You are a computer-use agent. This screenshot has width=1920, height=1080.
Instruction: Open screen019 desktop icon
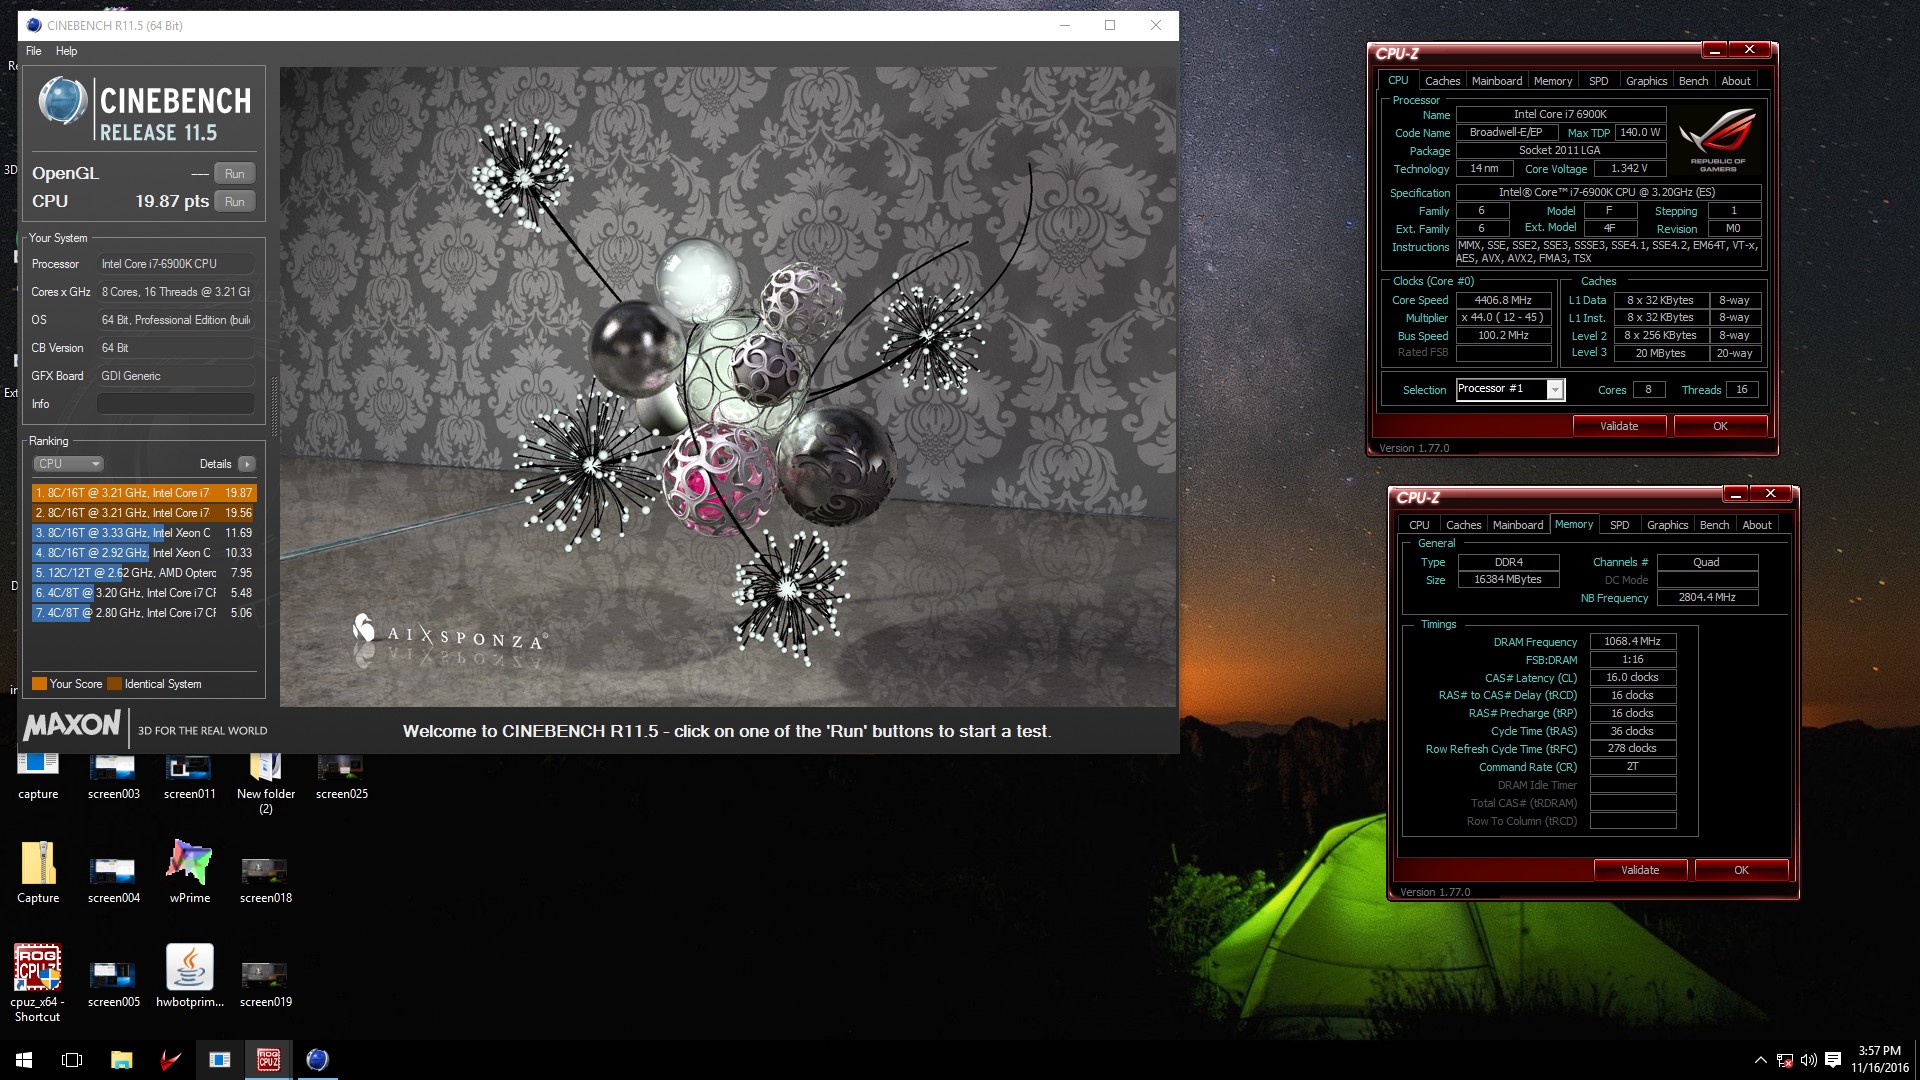[265, 984]
